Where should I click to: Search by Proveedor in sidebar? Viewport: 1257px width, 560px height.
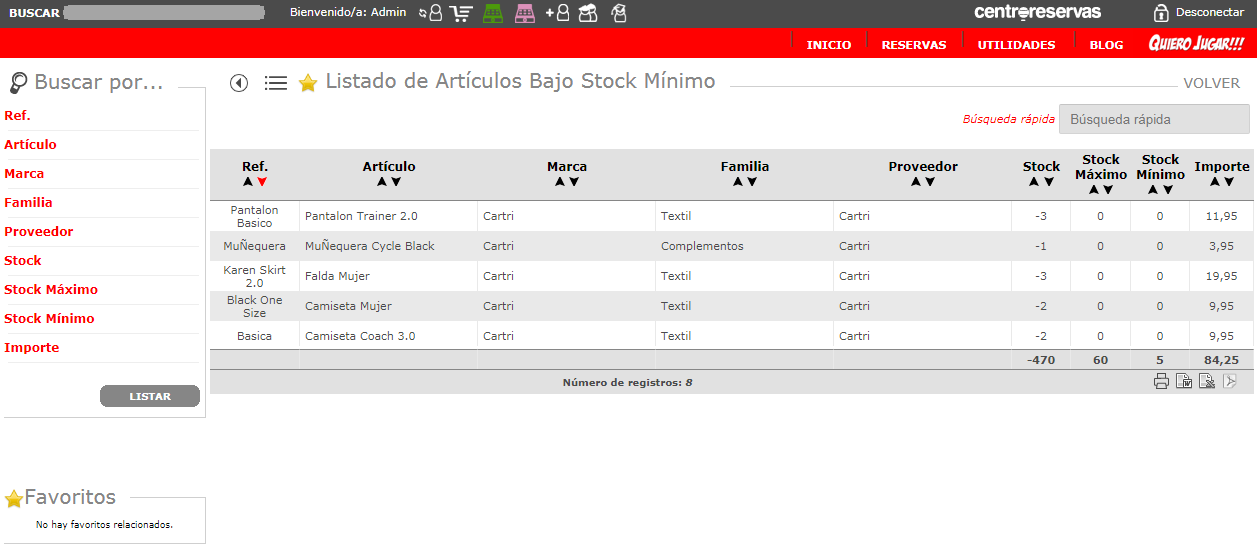[x=38, y=232]
